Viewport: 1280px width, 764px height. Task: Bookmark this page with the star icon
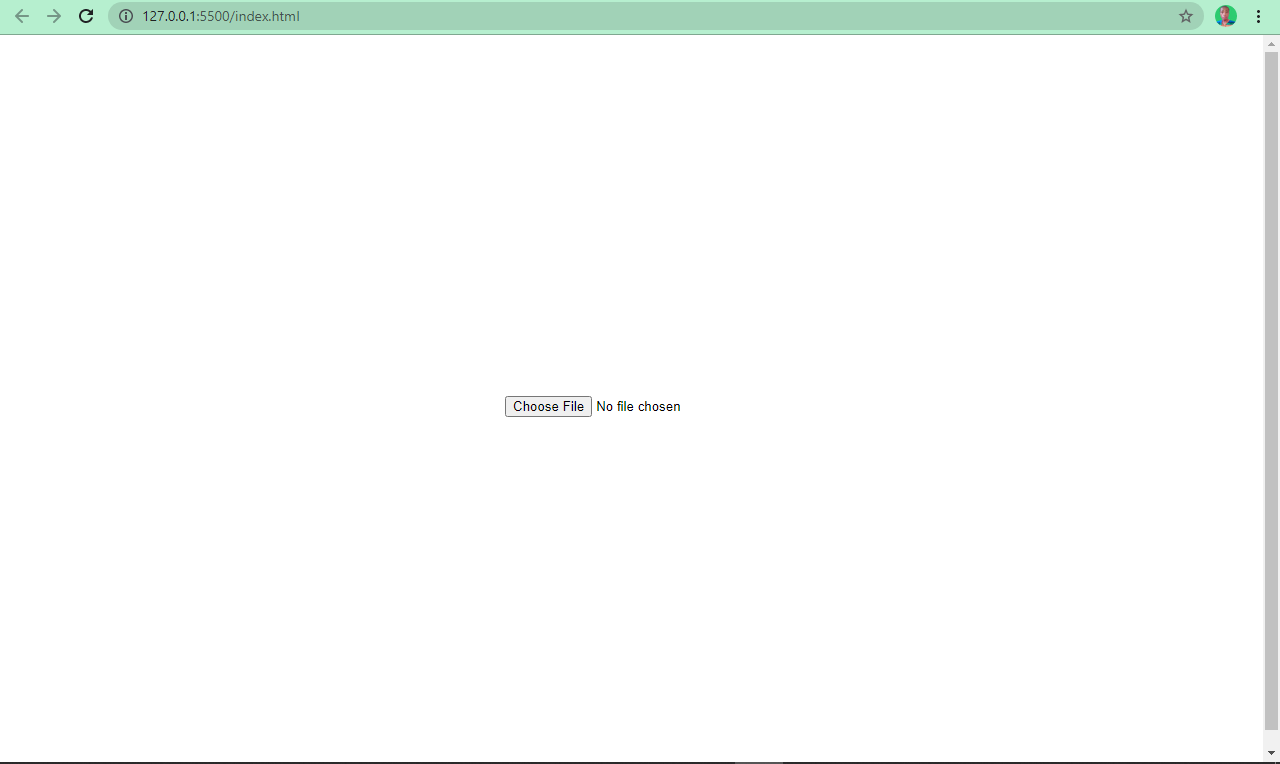[x=1186, y=16]
